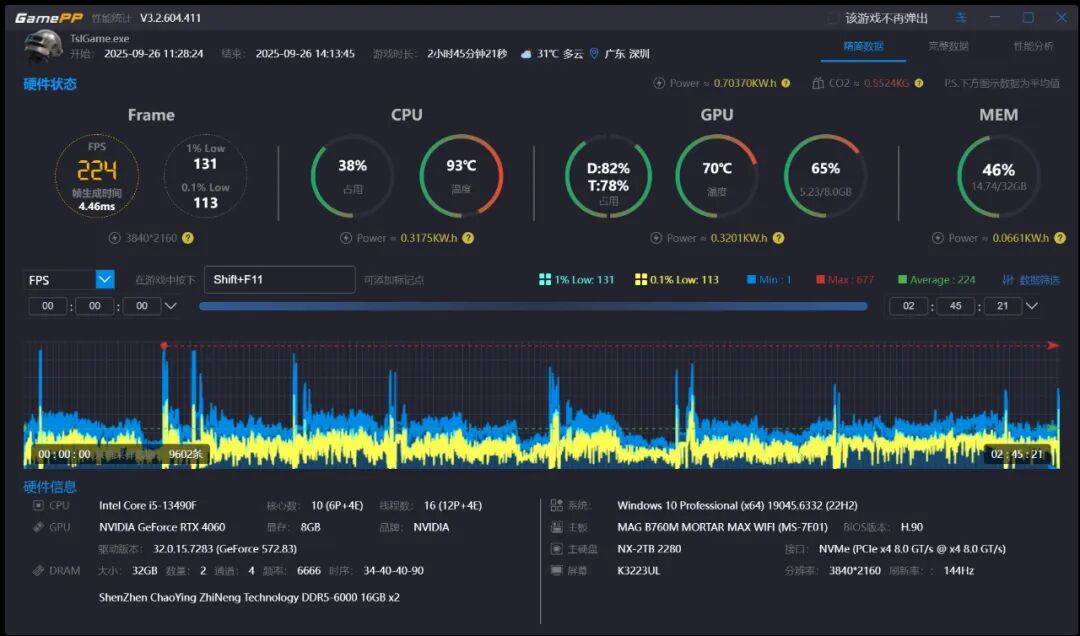Click the help icon beside total Power 0.70370KW.h
Screen dimensions: 1080x636
click(x=786, y=83)
